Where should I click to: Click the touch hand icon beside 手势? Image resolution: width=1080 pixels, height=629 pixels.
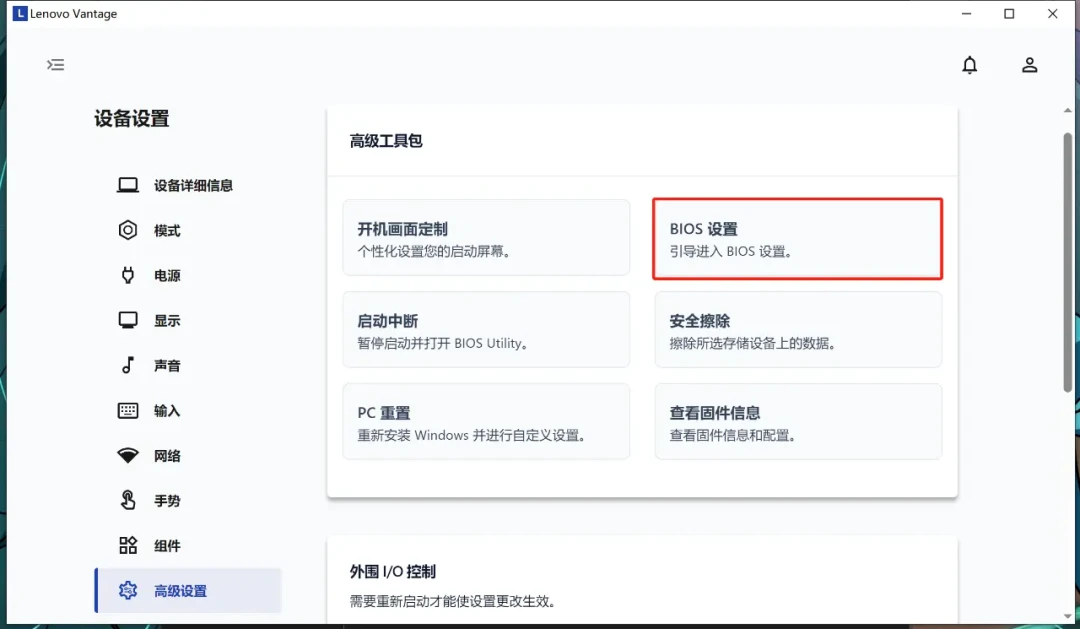[x=127, y=500]
